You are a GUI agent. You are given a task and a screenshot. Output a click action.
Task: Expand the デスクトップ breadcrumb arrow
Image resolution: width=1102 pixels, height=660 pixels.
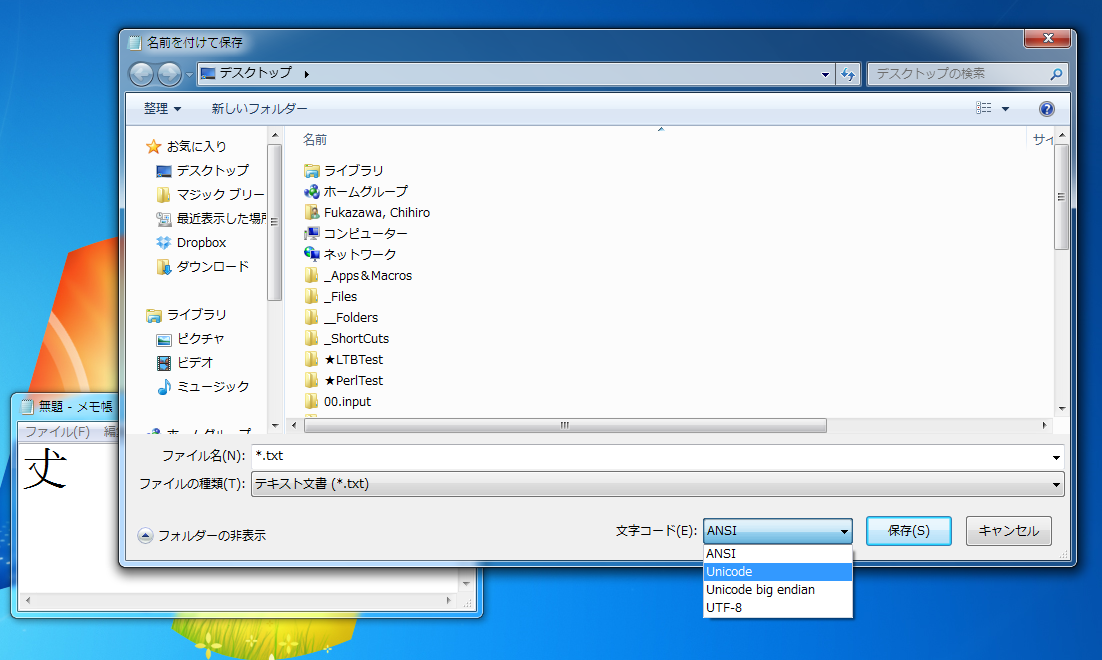tap(306, 74)
